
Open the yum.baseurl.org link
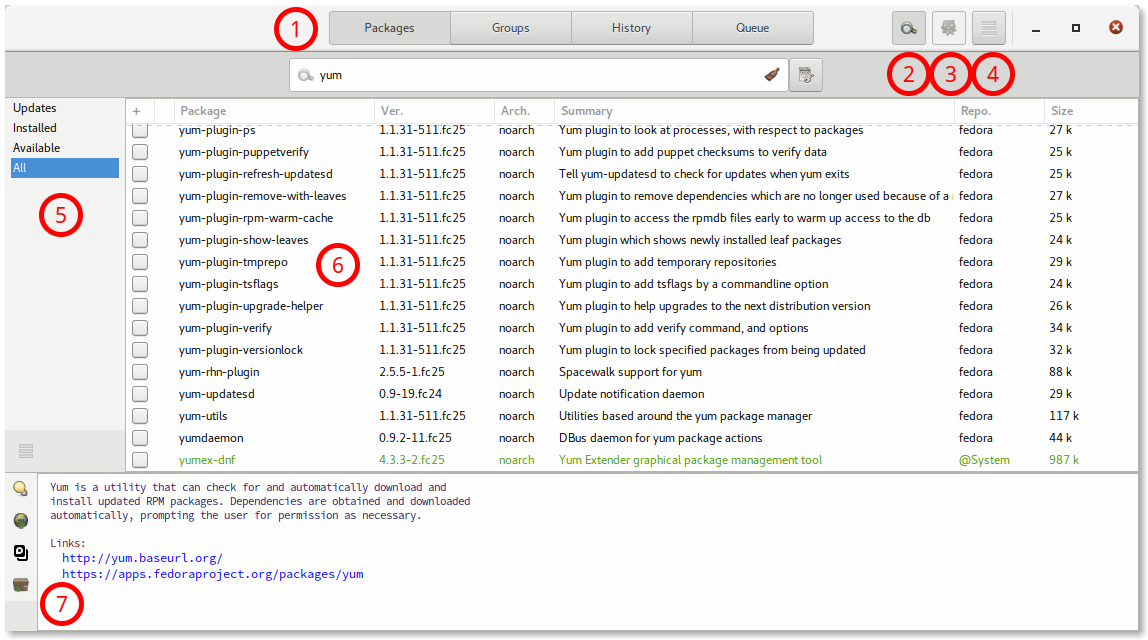pos(142,558)
